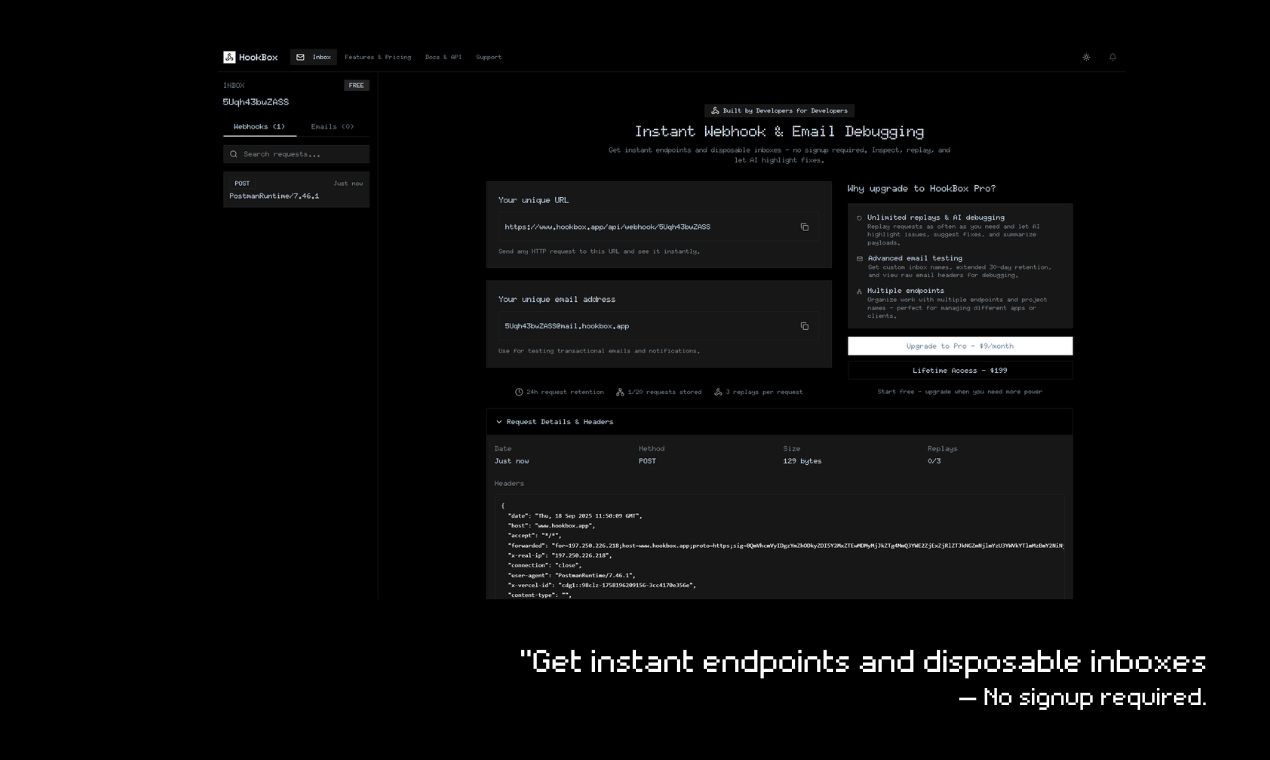Click Upgrade to Pro - $9/month
The height and width of the screenshot is (760, 1270).
click(x=959, y=346)
